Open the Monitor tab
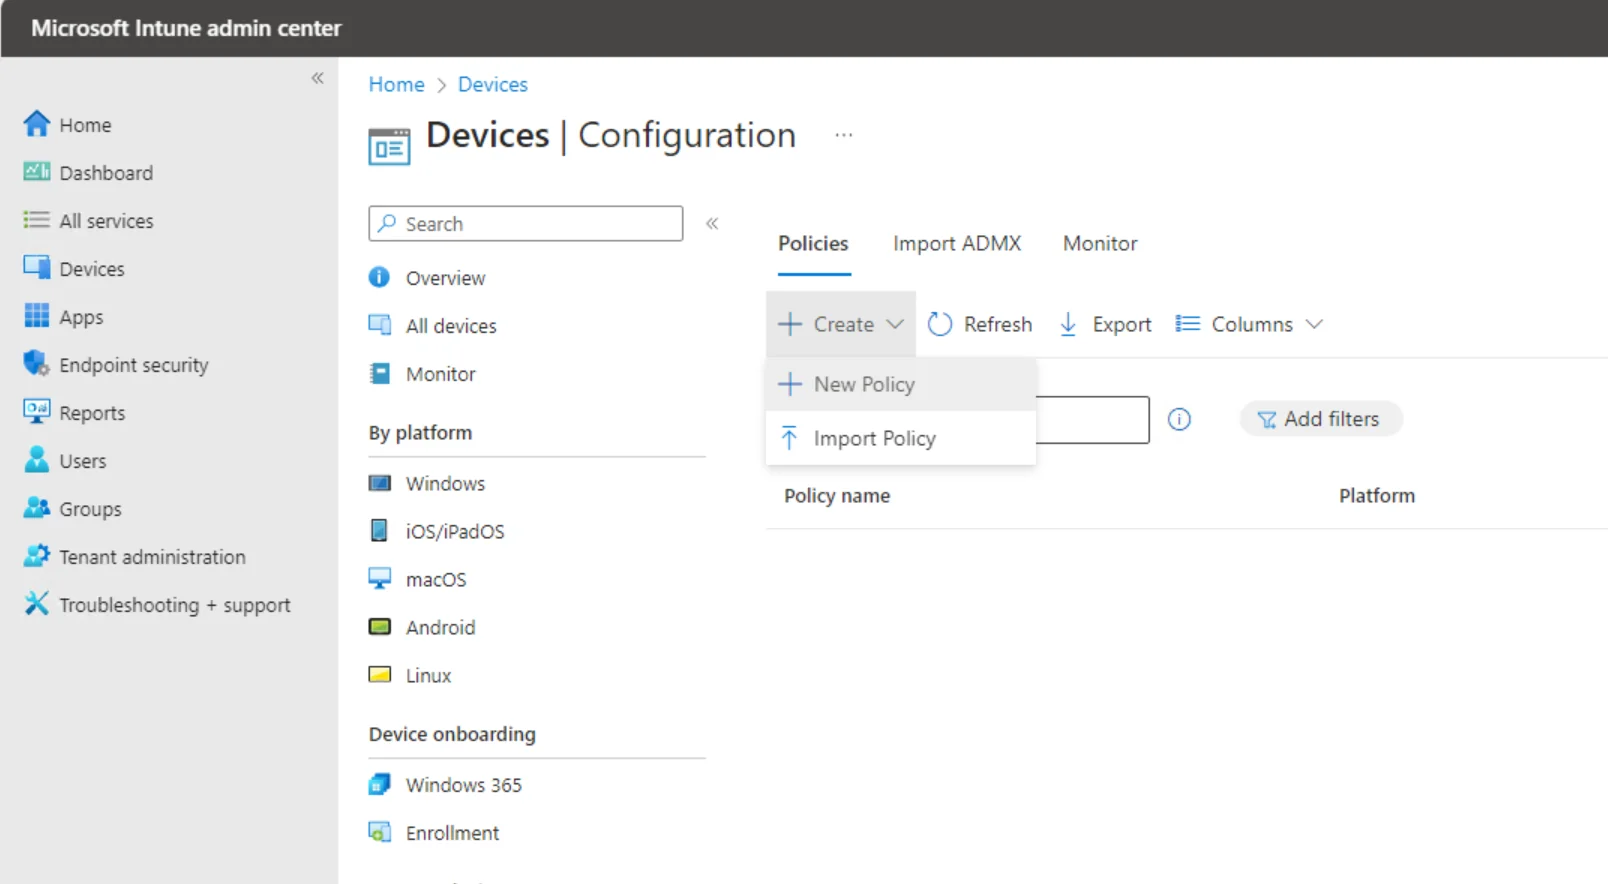 point(1100,243)
